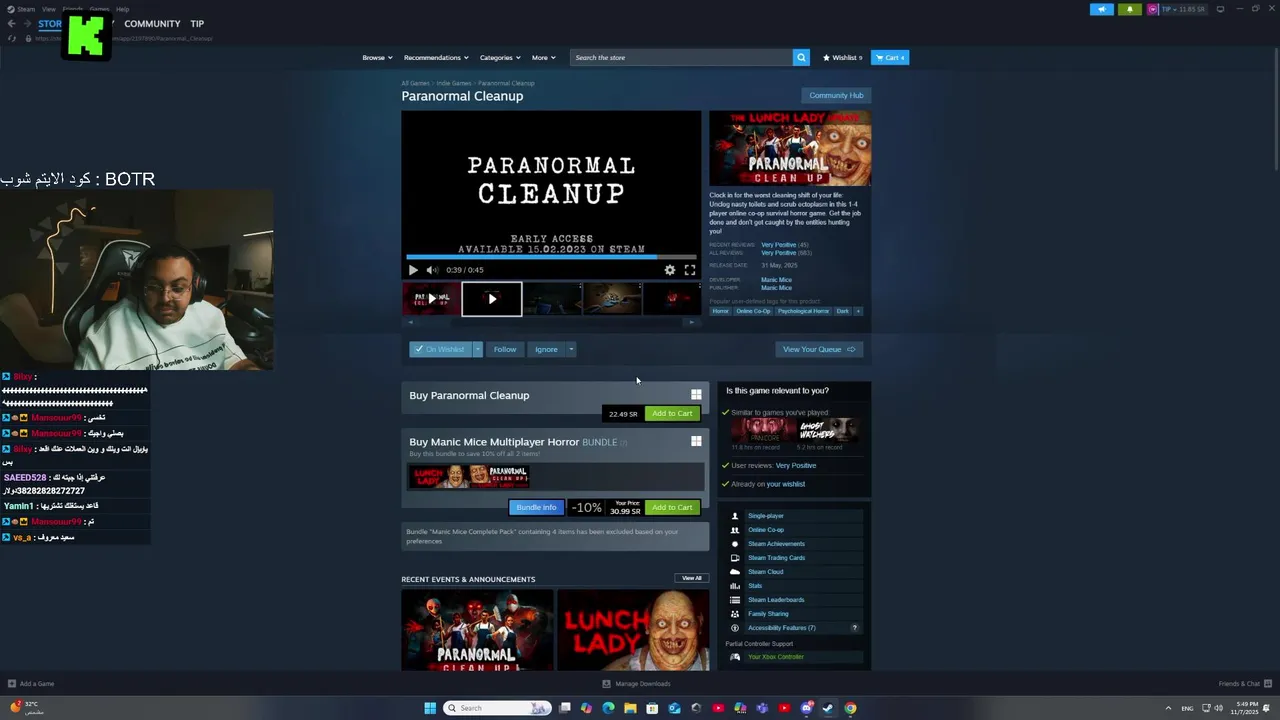
Task: Add Manic Mice bundle to cart
Action: pyautogui.click(x=672, y=507)
